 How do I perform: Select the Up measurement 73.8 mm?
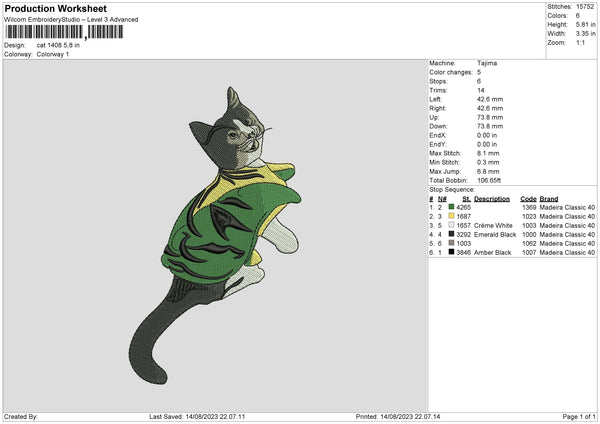point(490,117)
